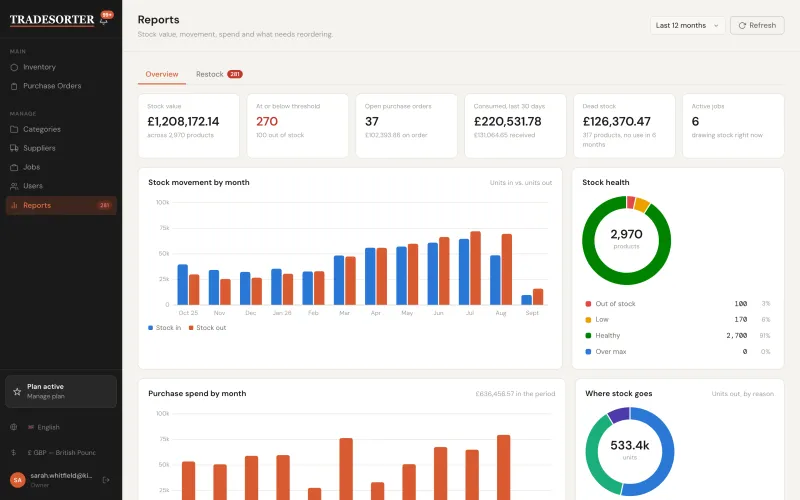
Task: Click the Purchase Orders clipboard icon
Action: point(14,86)
